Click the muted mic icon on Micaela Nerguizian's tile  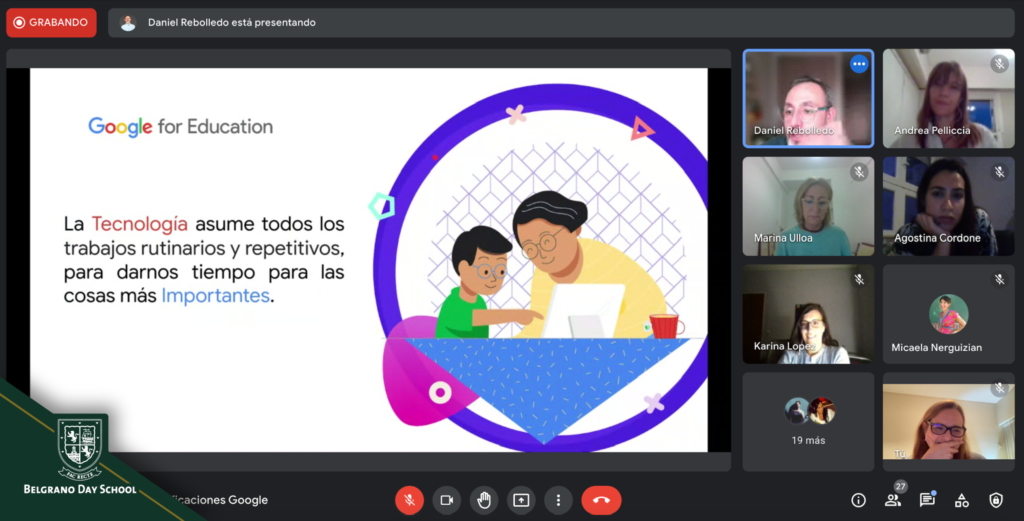[999, 279]
